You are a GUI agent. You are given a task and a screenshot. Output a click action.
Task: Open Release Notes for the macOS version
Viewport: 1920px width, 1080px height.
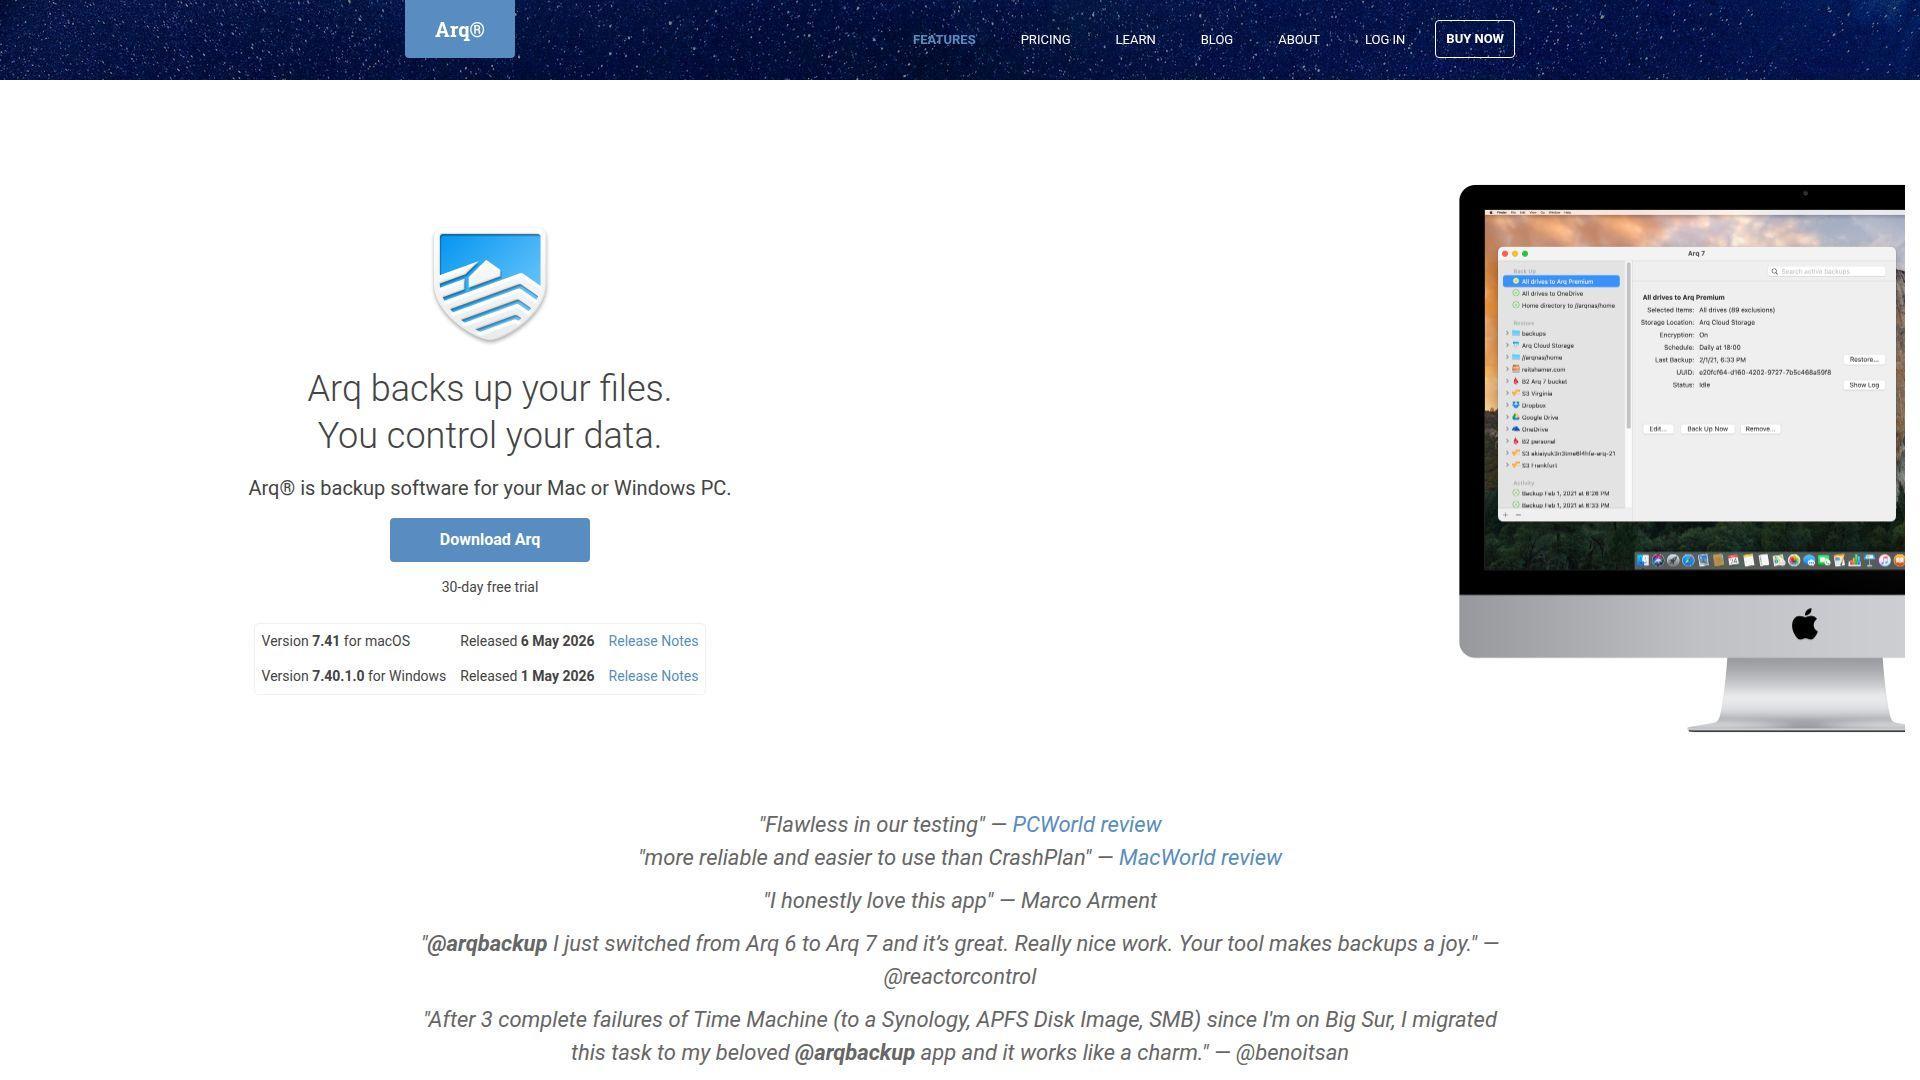[x=653, y=641]
